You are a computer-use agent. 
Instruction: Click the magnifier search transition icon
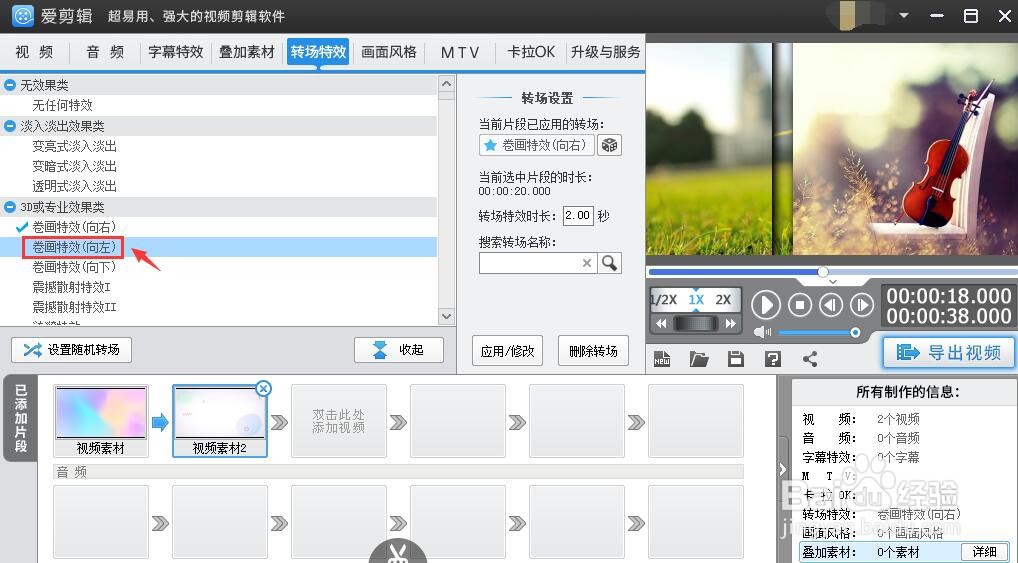[x=609, y=263]
